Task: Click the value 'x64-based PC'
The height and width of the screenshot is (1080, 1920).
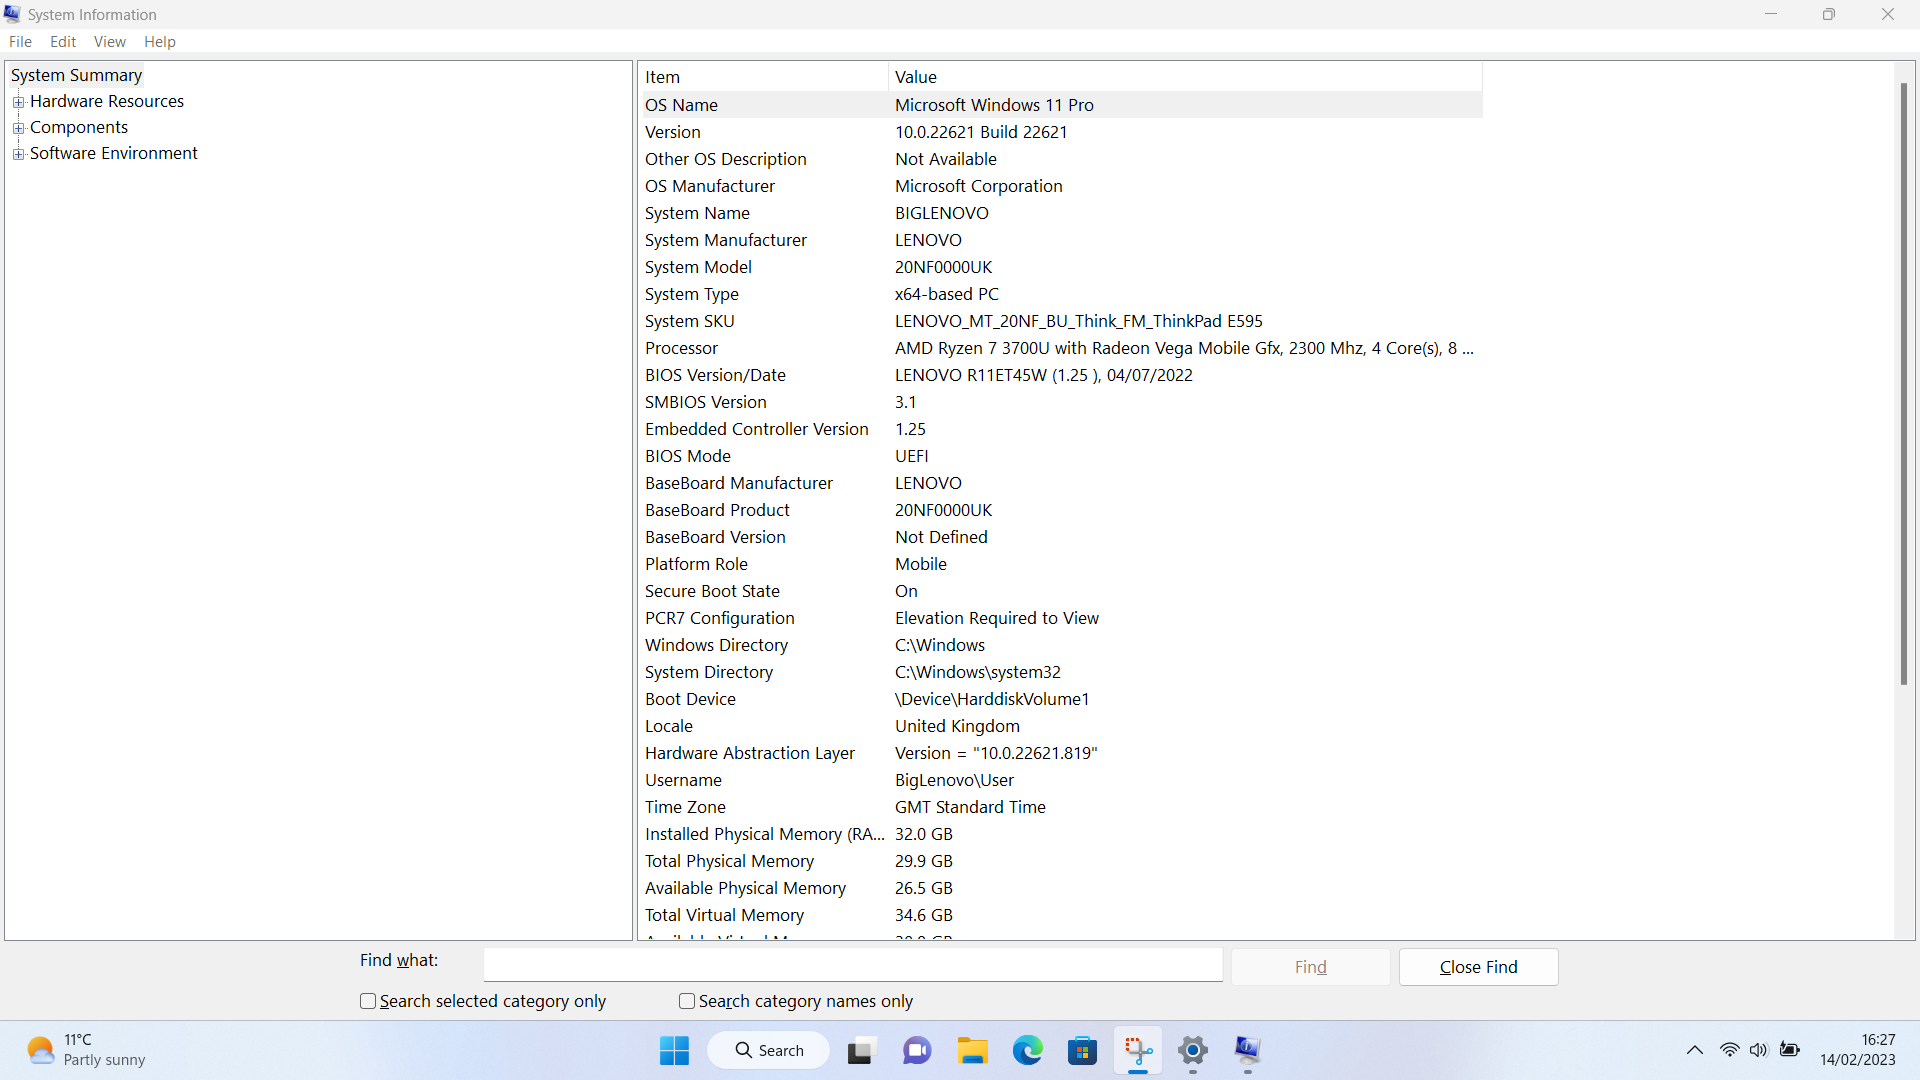Action: point(947,294)
